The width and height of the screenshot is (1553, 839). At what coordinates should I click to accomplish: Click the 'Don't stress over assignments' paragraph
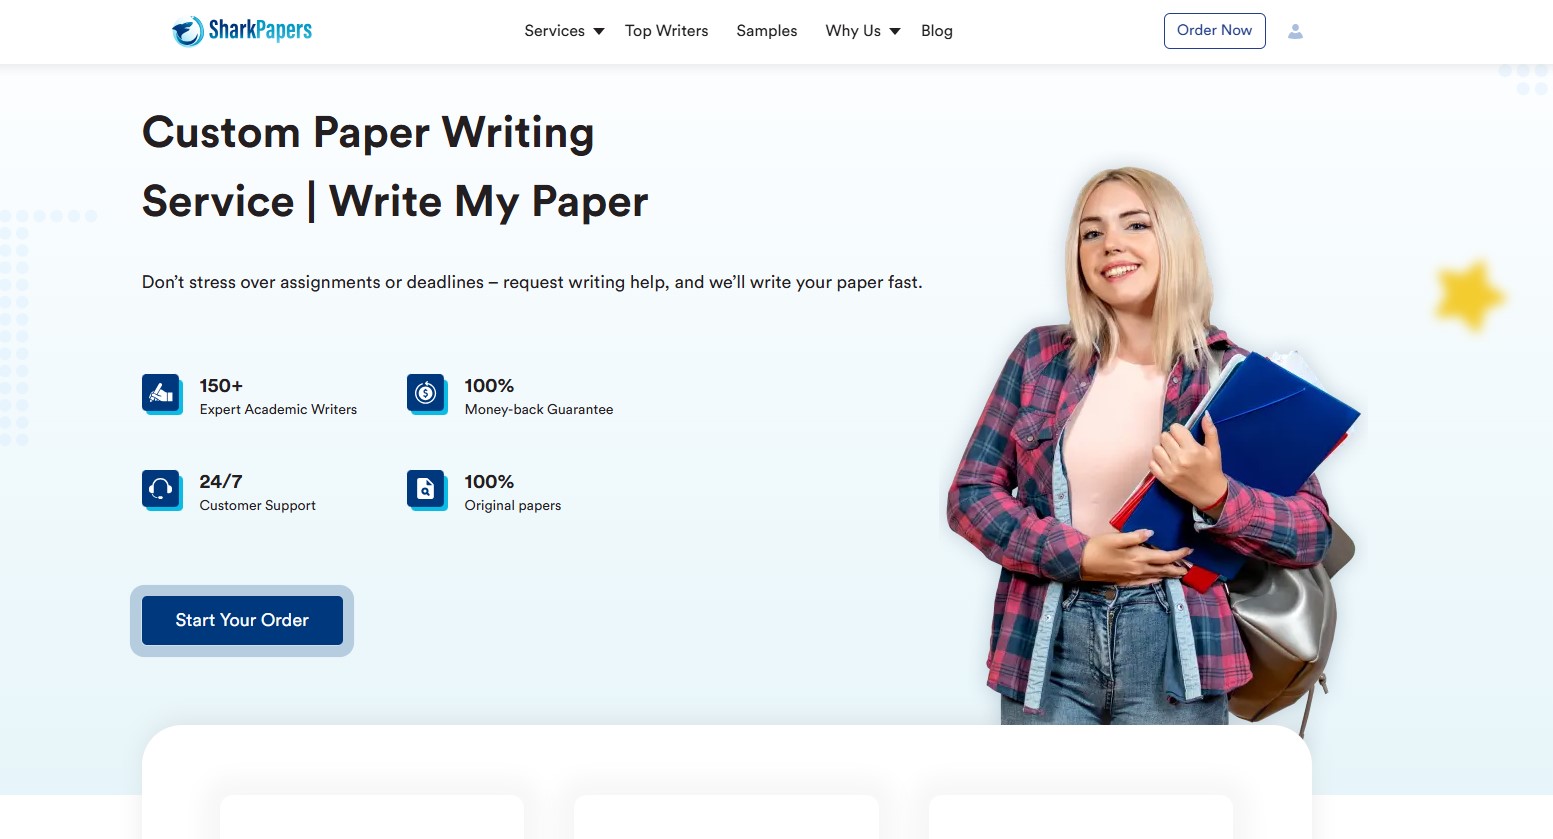532,282
